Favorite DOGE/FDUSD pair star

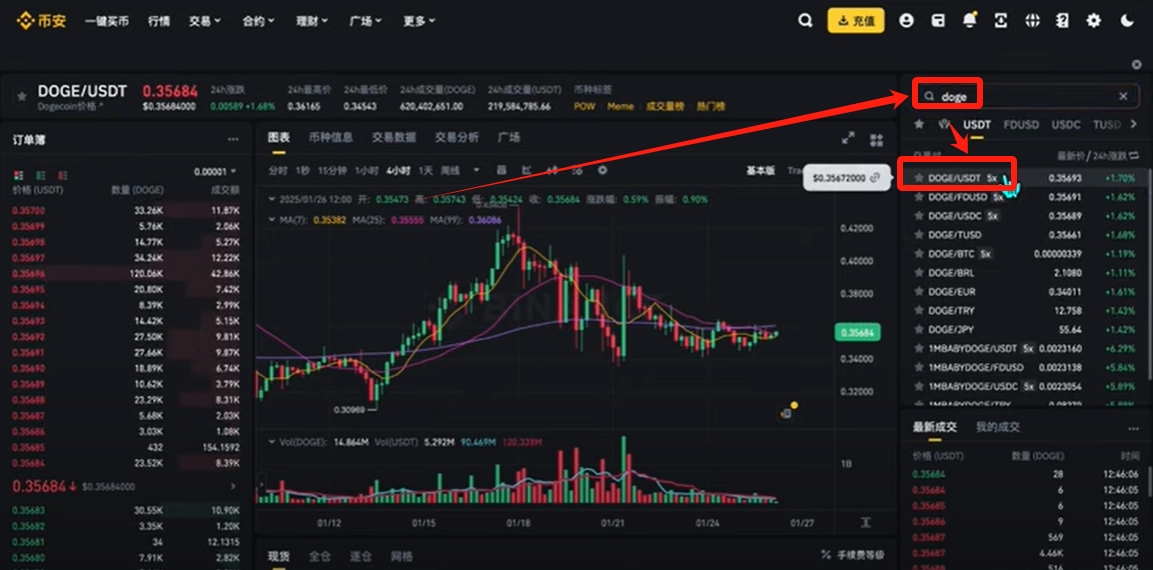click(918, 197)
